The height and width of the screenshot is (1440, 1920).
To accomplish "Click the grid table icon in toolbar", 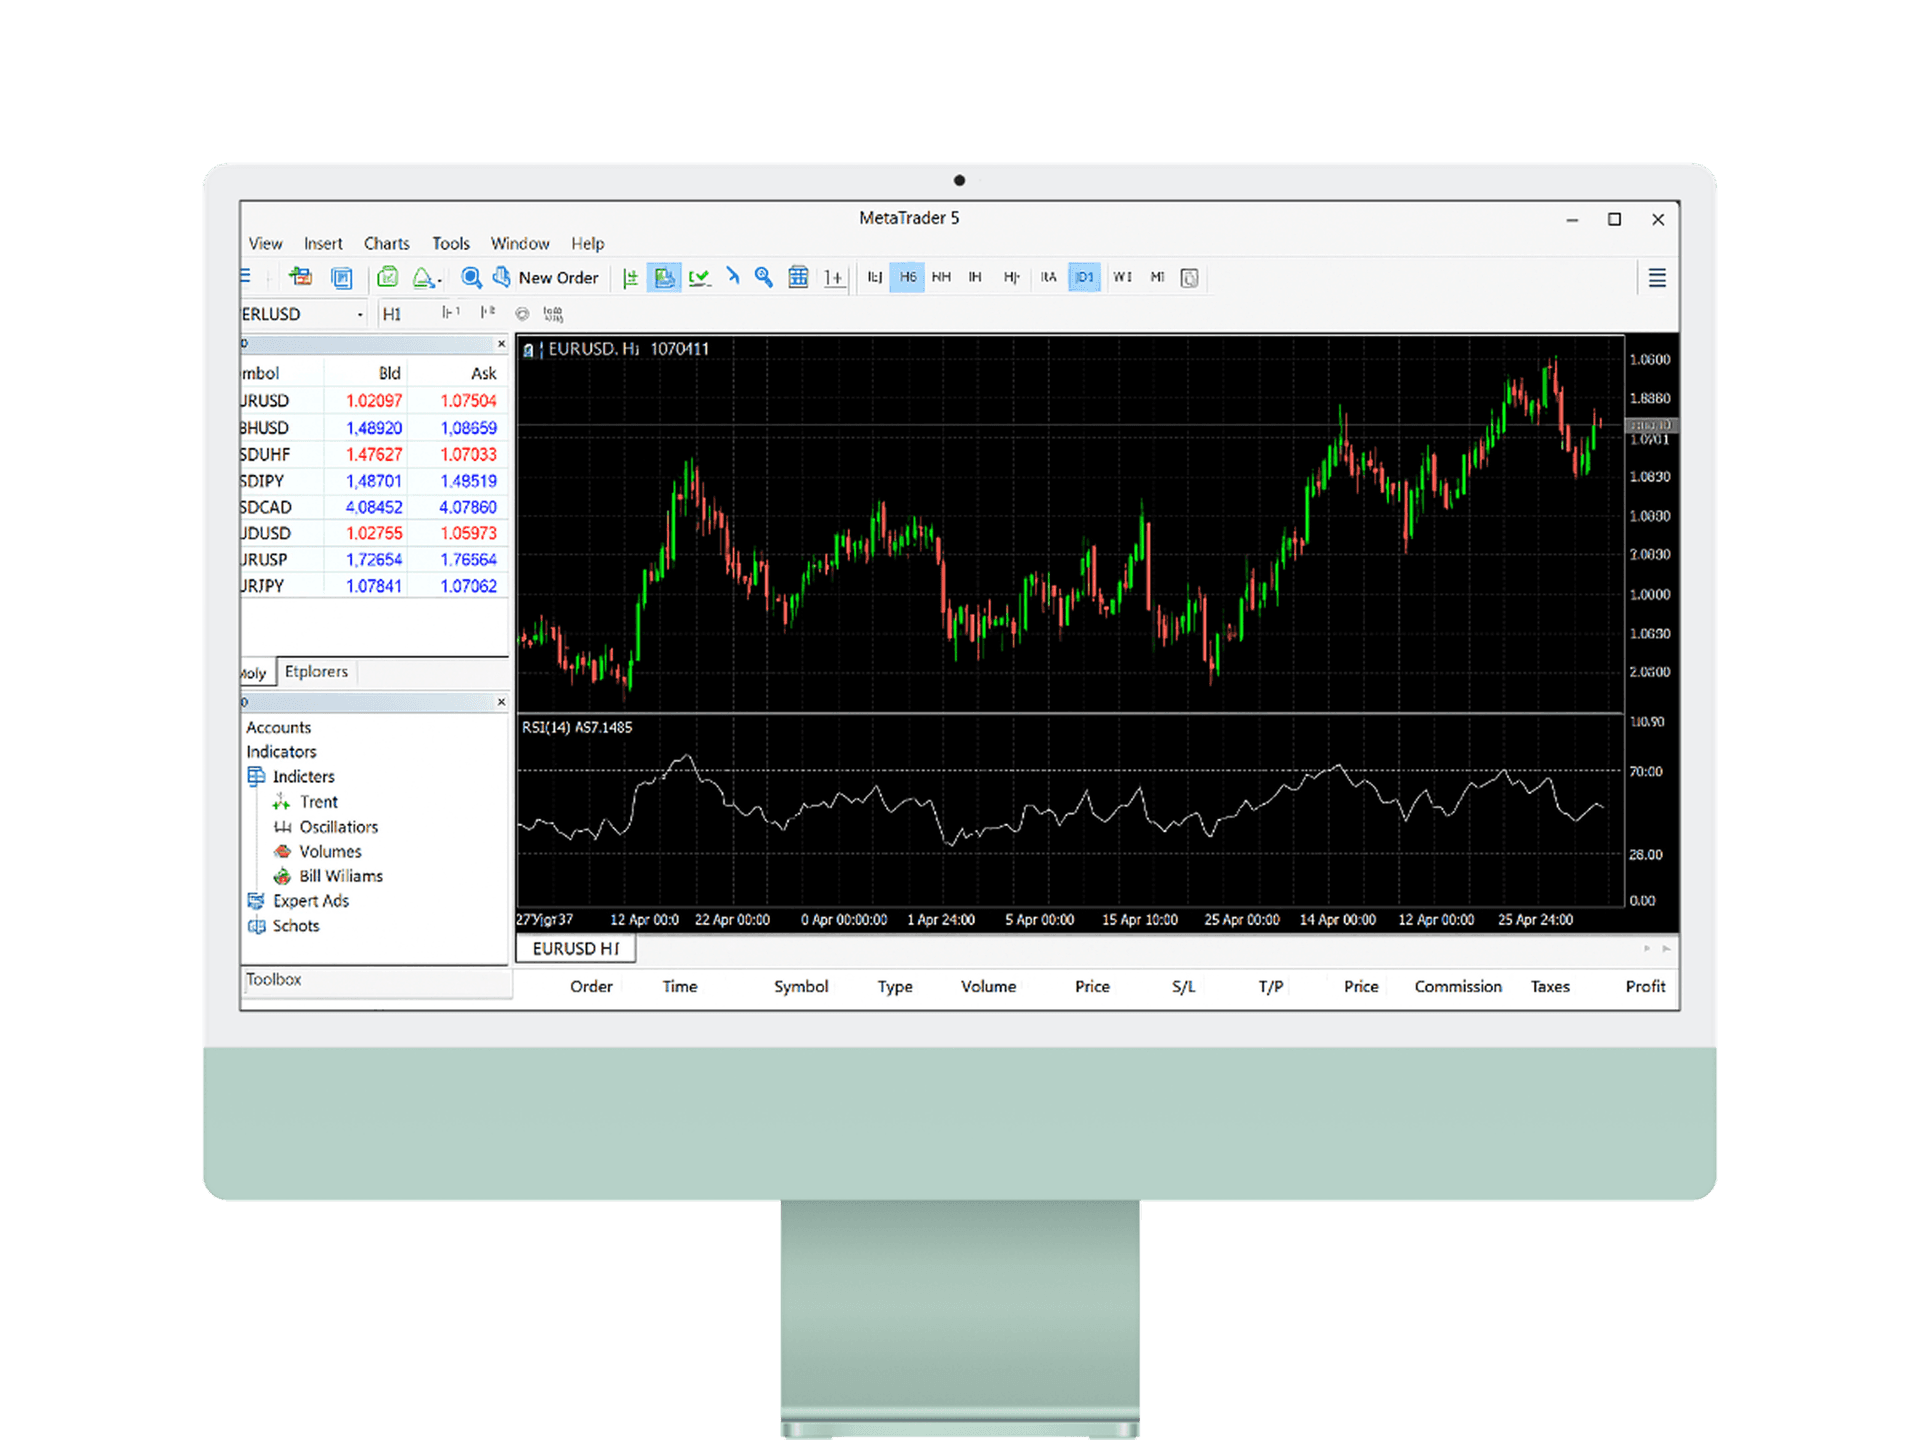I will coord(798,277).
